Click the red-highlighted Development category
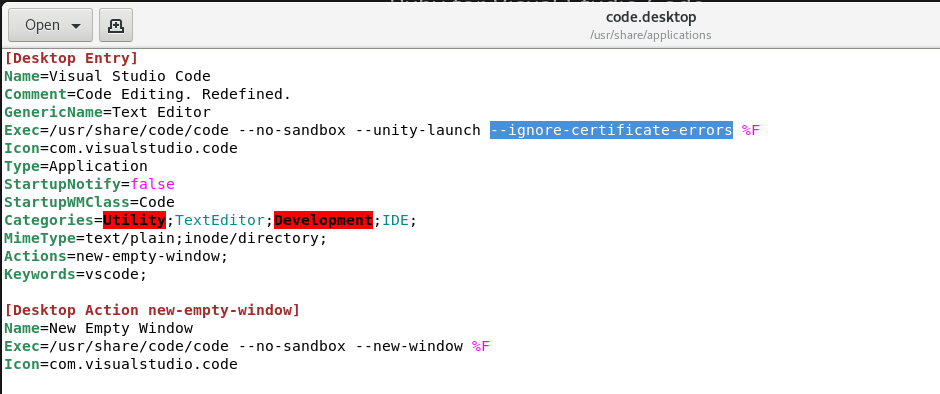This screenshot has height=394, width=940. pyautogui.click(x=323, y=220)
